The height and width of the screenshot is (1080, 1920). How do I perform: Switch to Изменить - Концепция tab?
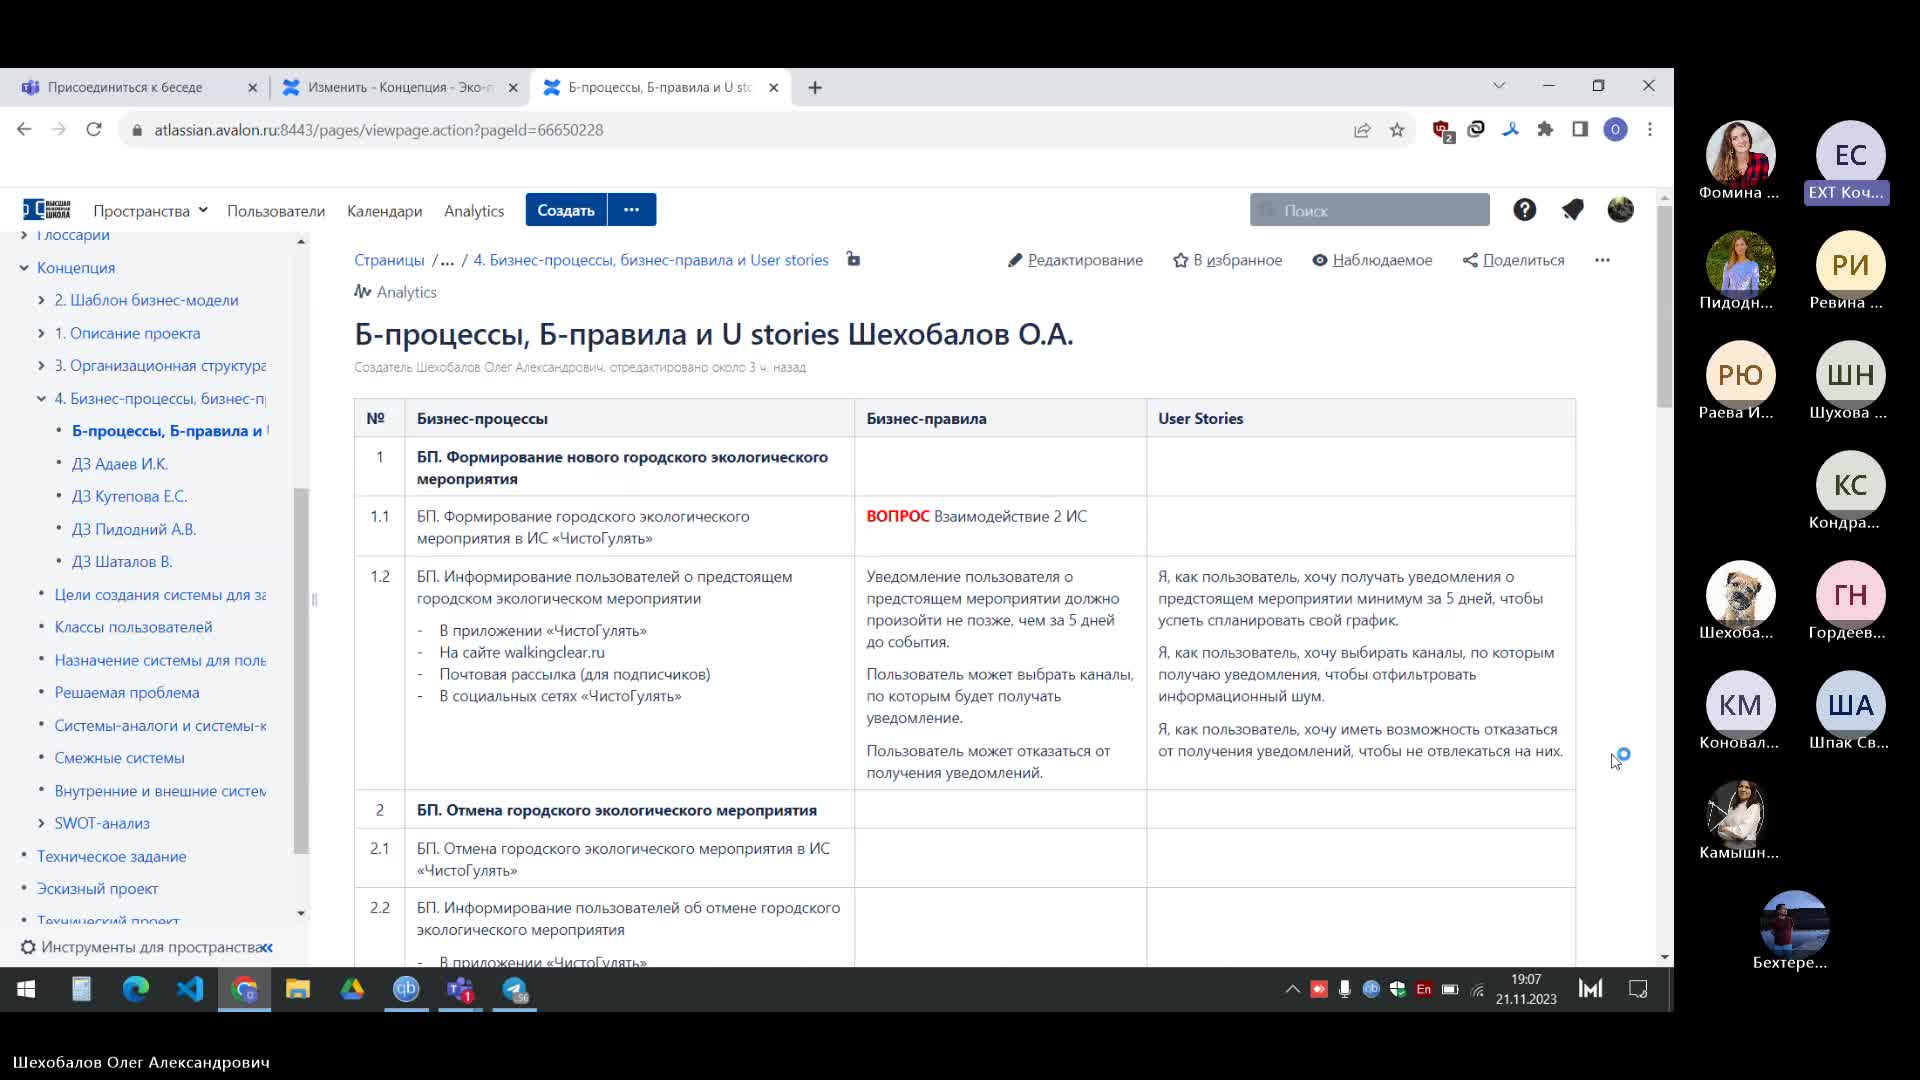400,88
